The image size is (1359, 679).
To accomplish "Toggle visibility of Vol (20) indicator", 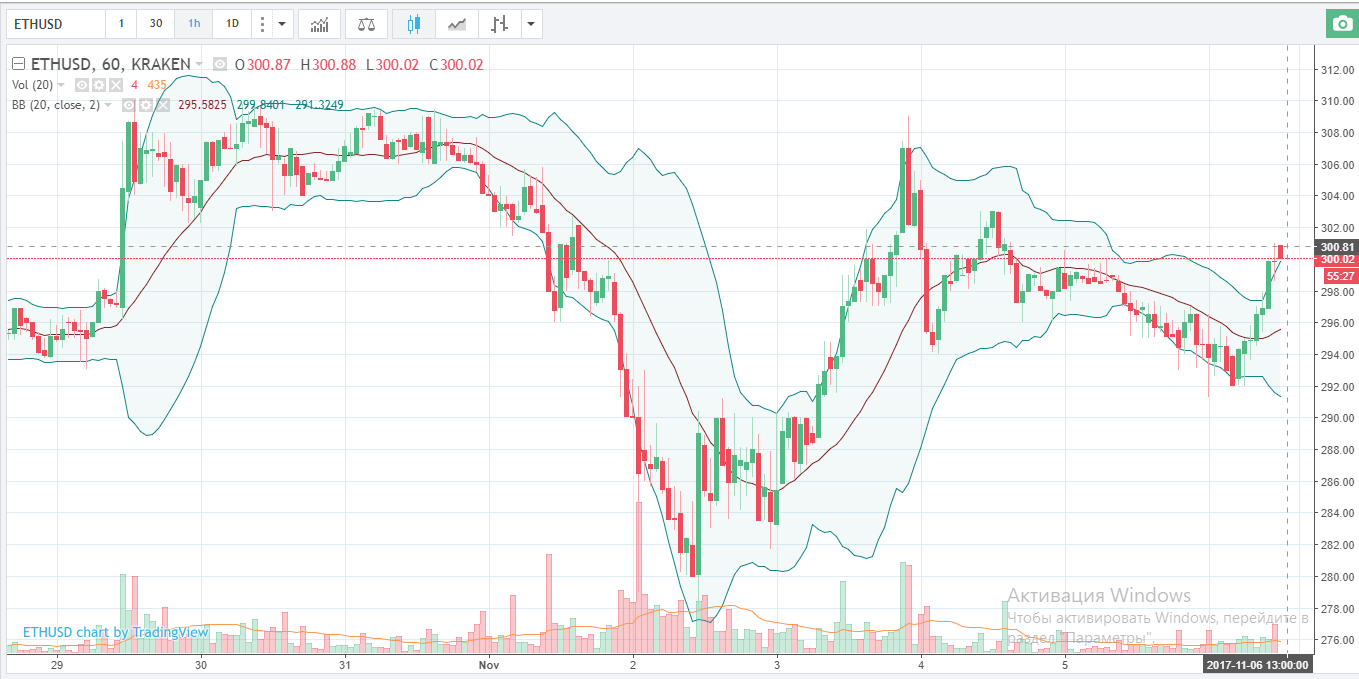I will point(82,85).
